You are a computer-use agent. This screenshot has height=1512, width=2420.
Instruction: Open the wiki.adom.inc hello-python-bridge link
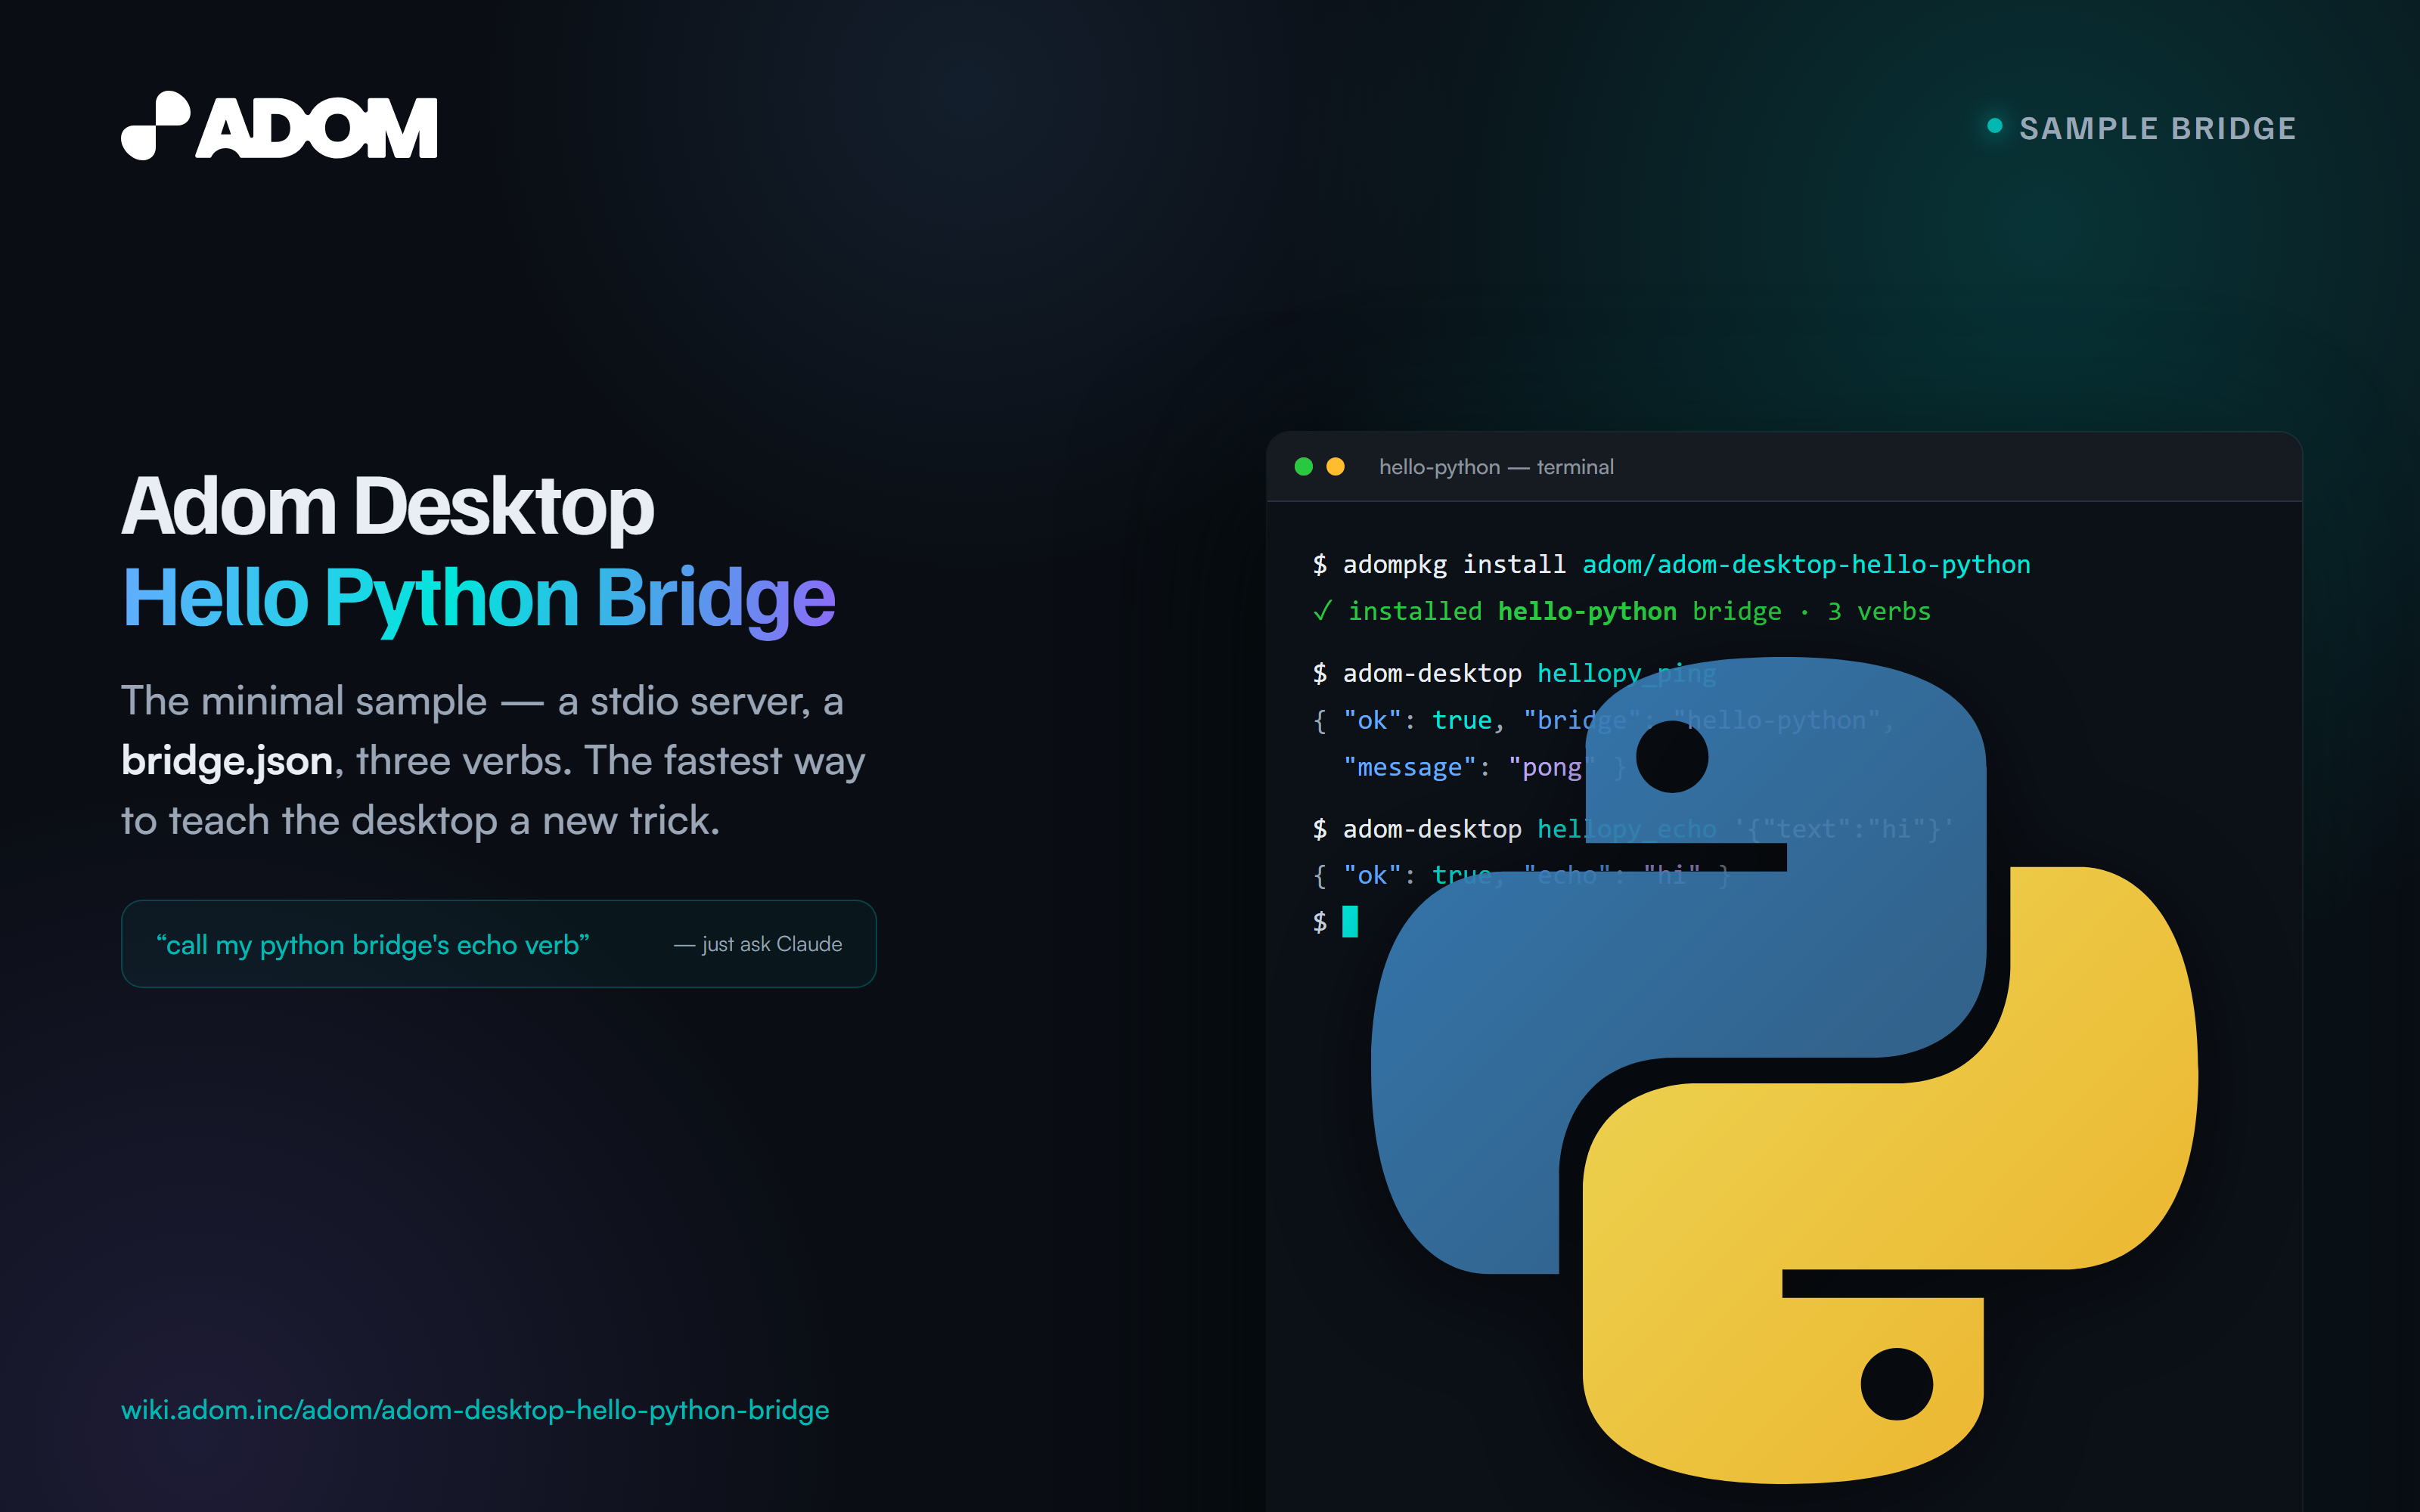tap(475, 1410)
